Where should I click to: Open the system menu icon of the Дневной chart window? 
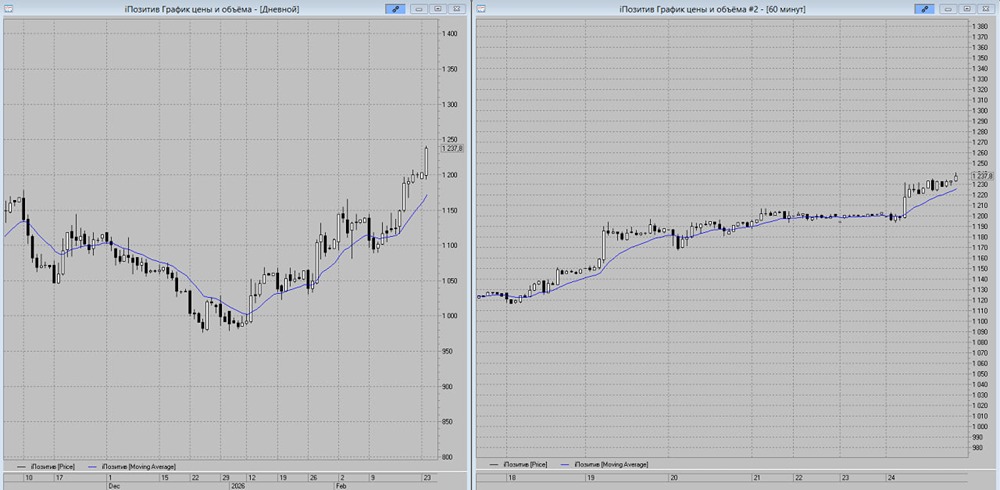(8, 9)
